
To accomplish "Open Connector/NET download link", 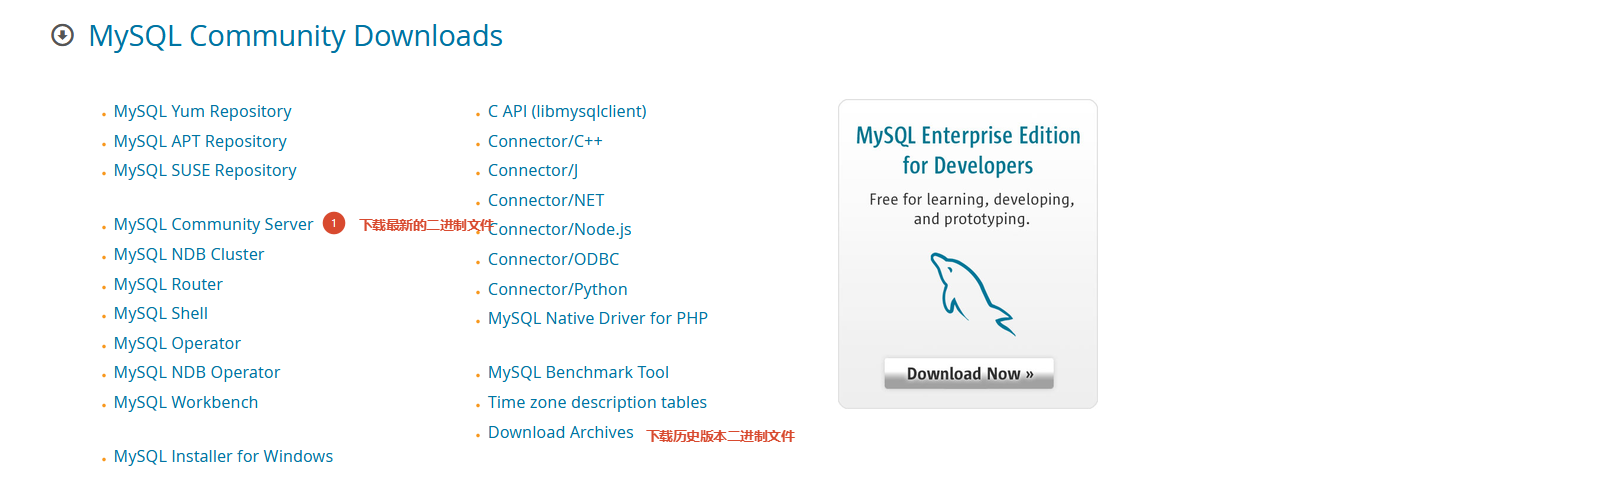I will (x=546, y=200).
